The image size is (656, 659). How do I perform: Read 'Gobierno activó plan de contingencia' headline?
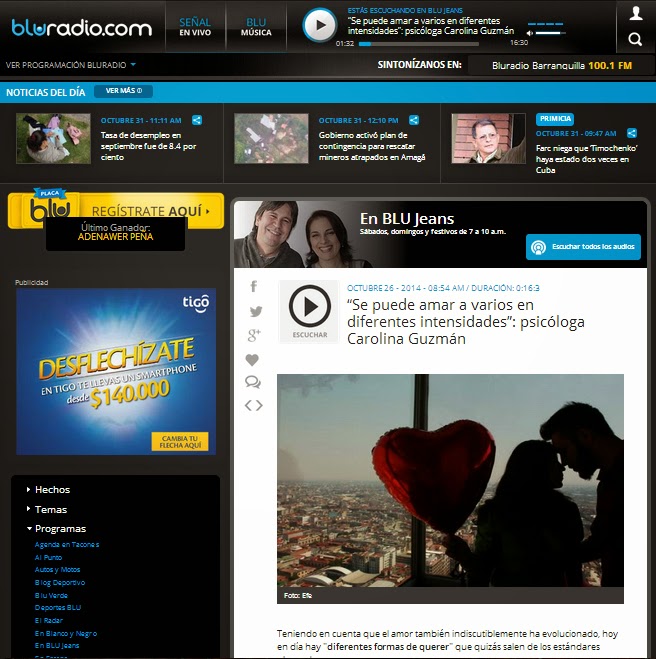pos(372,146)
